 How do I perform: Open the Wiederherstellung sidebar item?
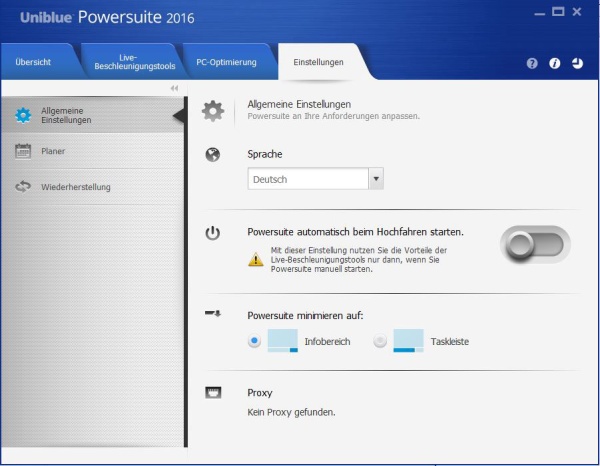[93, 187]
